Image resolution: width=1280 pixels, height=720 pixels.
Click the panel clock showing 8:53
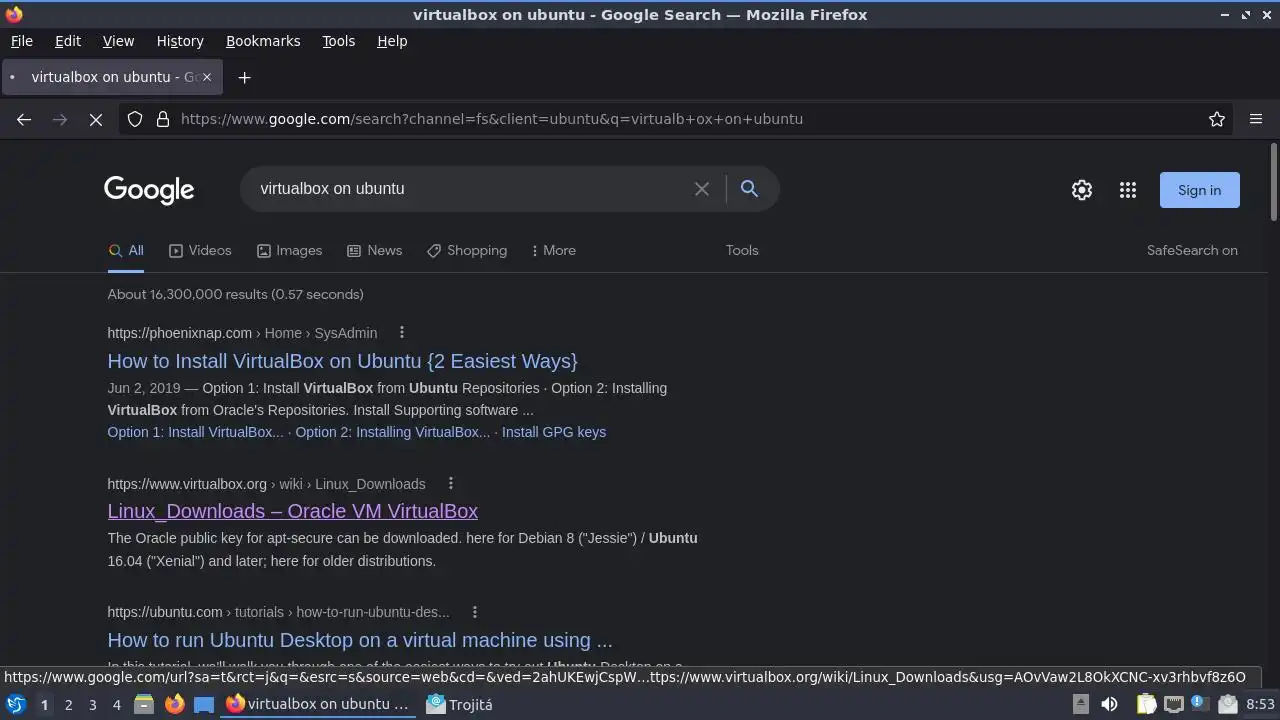[1260, 704]
